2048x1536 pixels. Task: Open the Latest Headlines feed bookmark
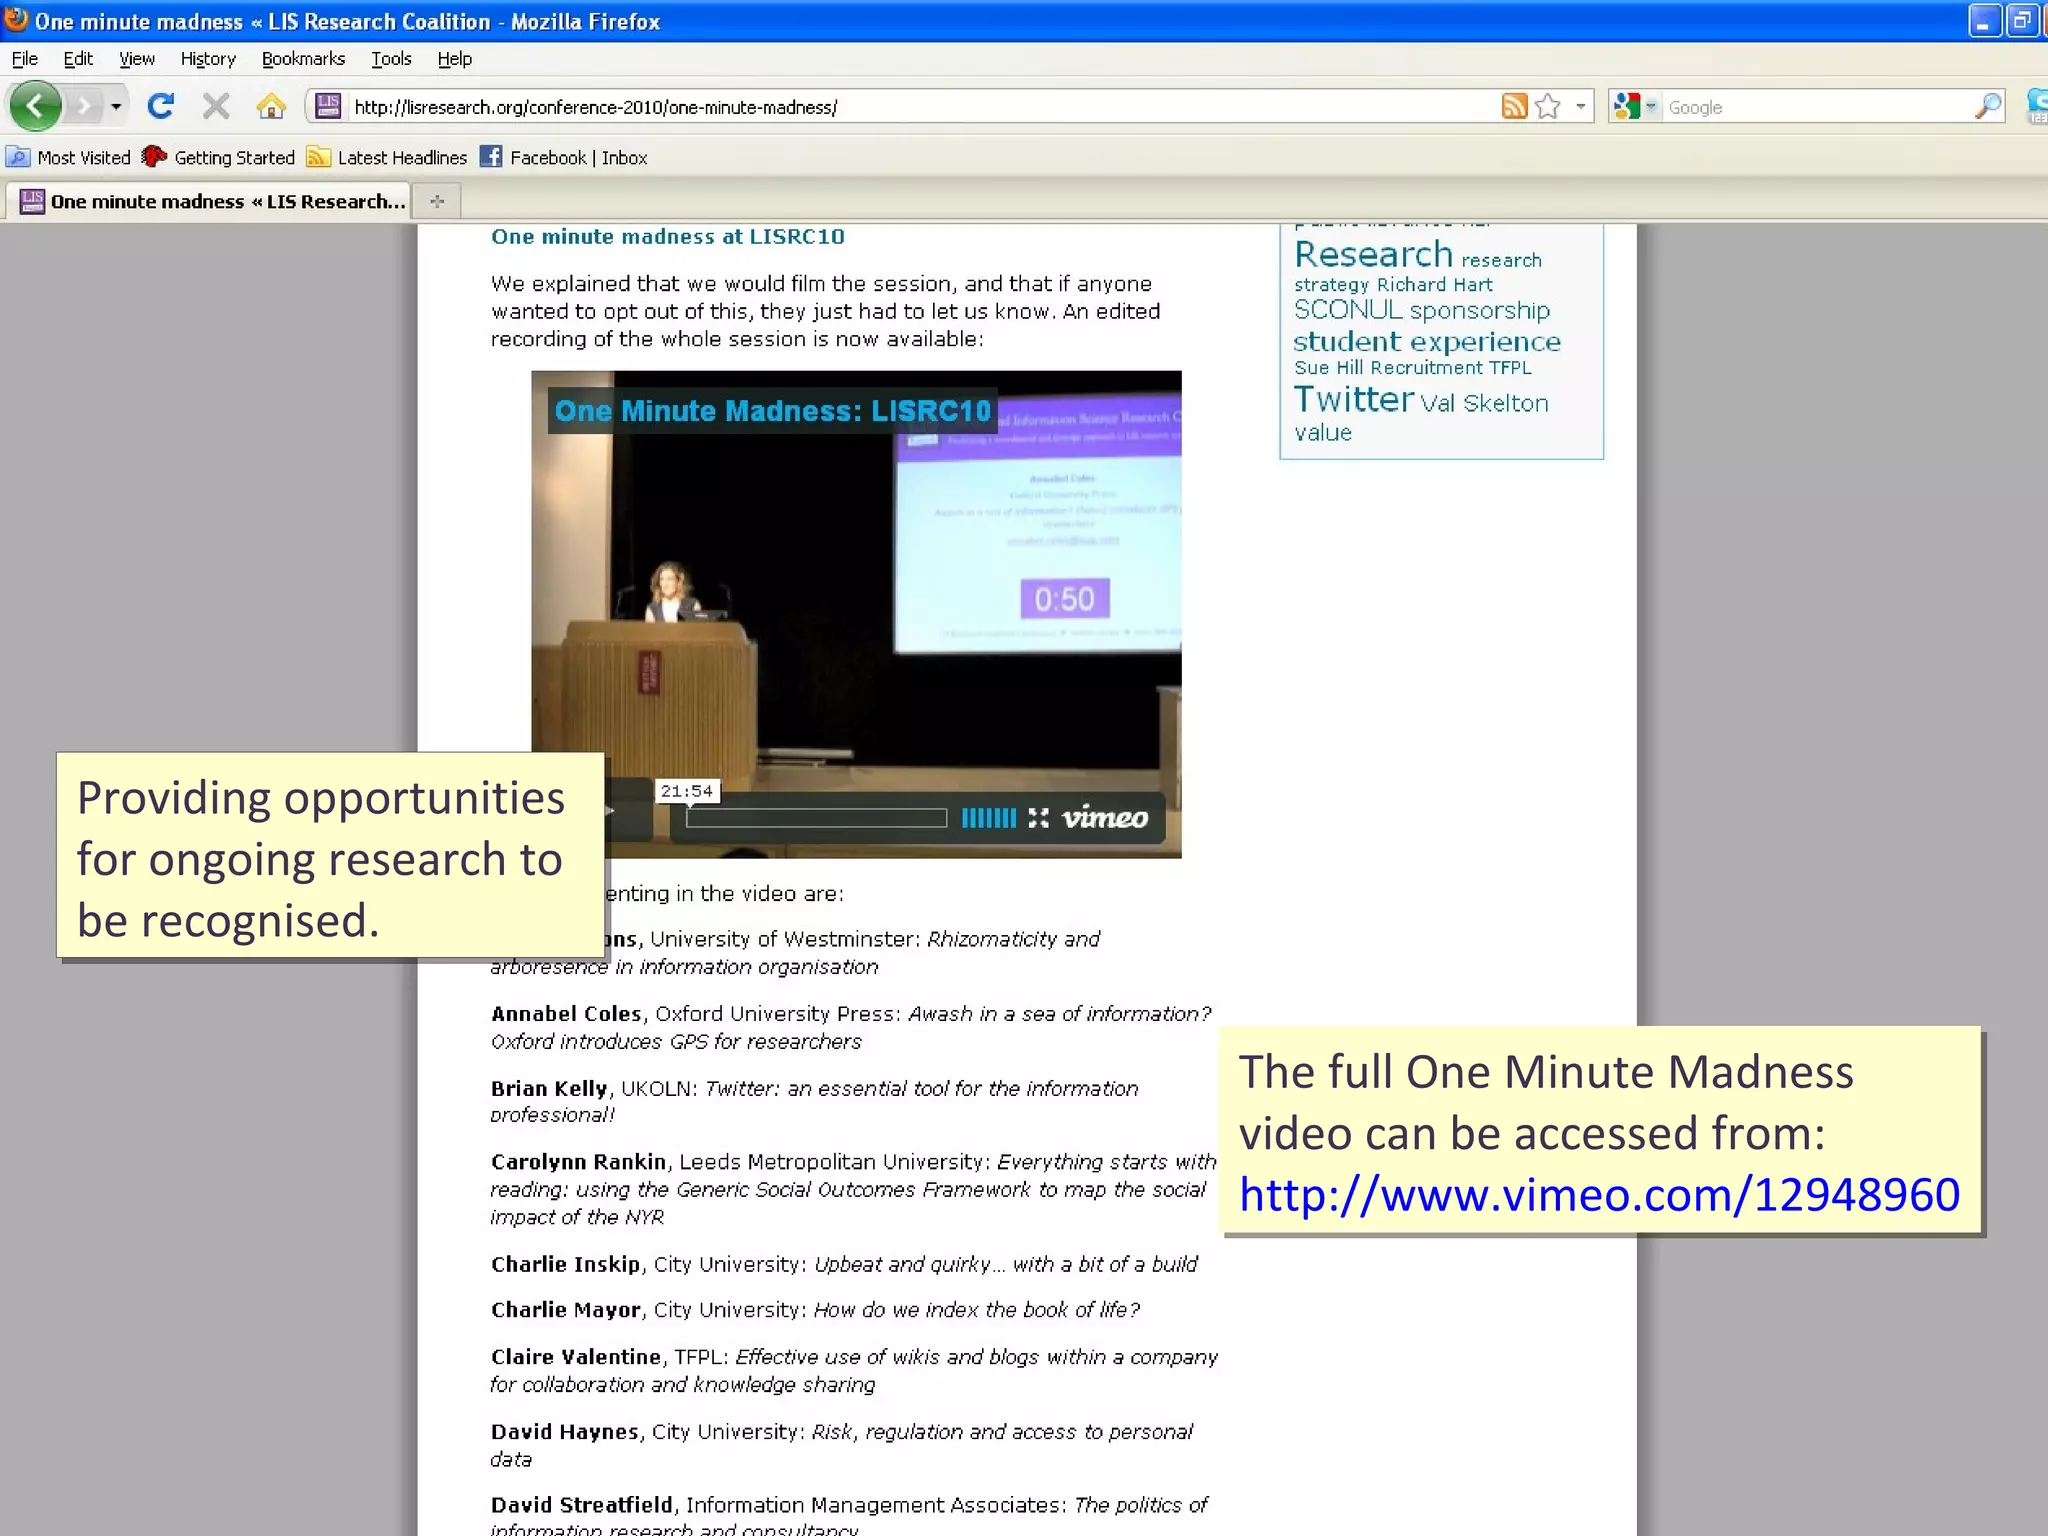(387, 157)
